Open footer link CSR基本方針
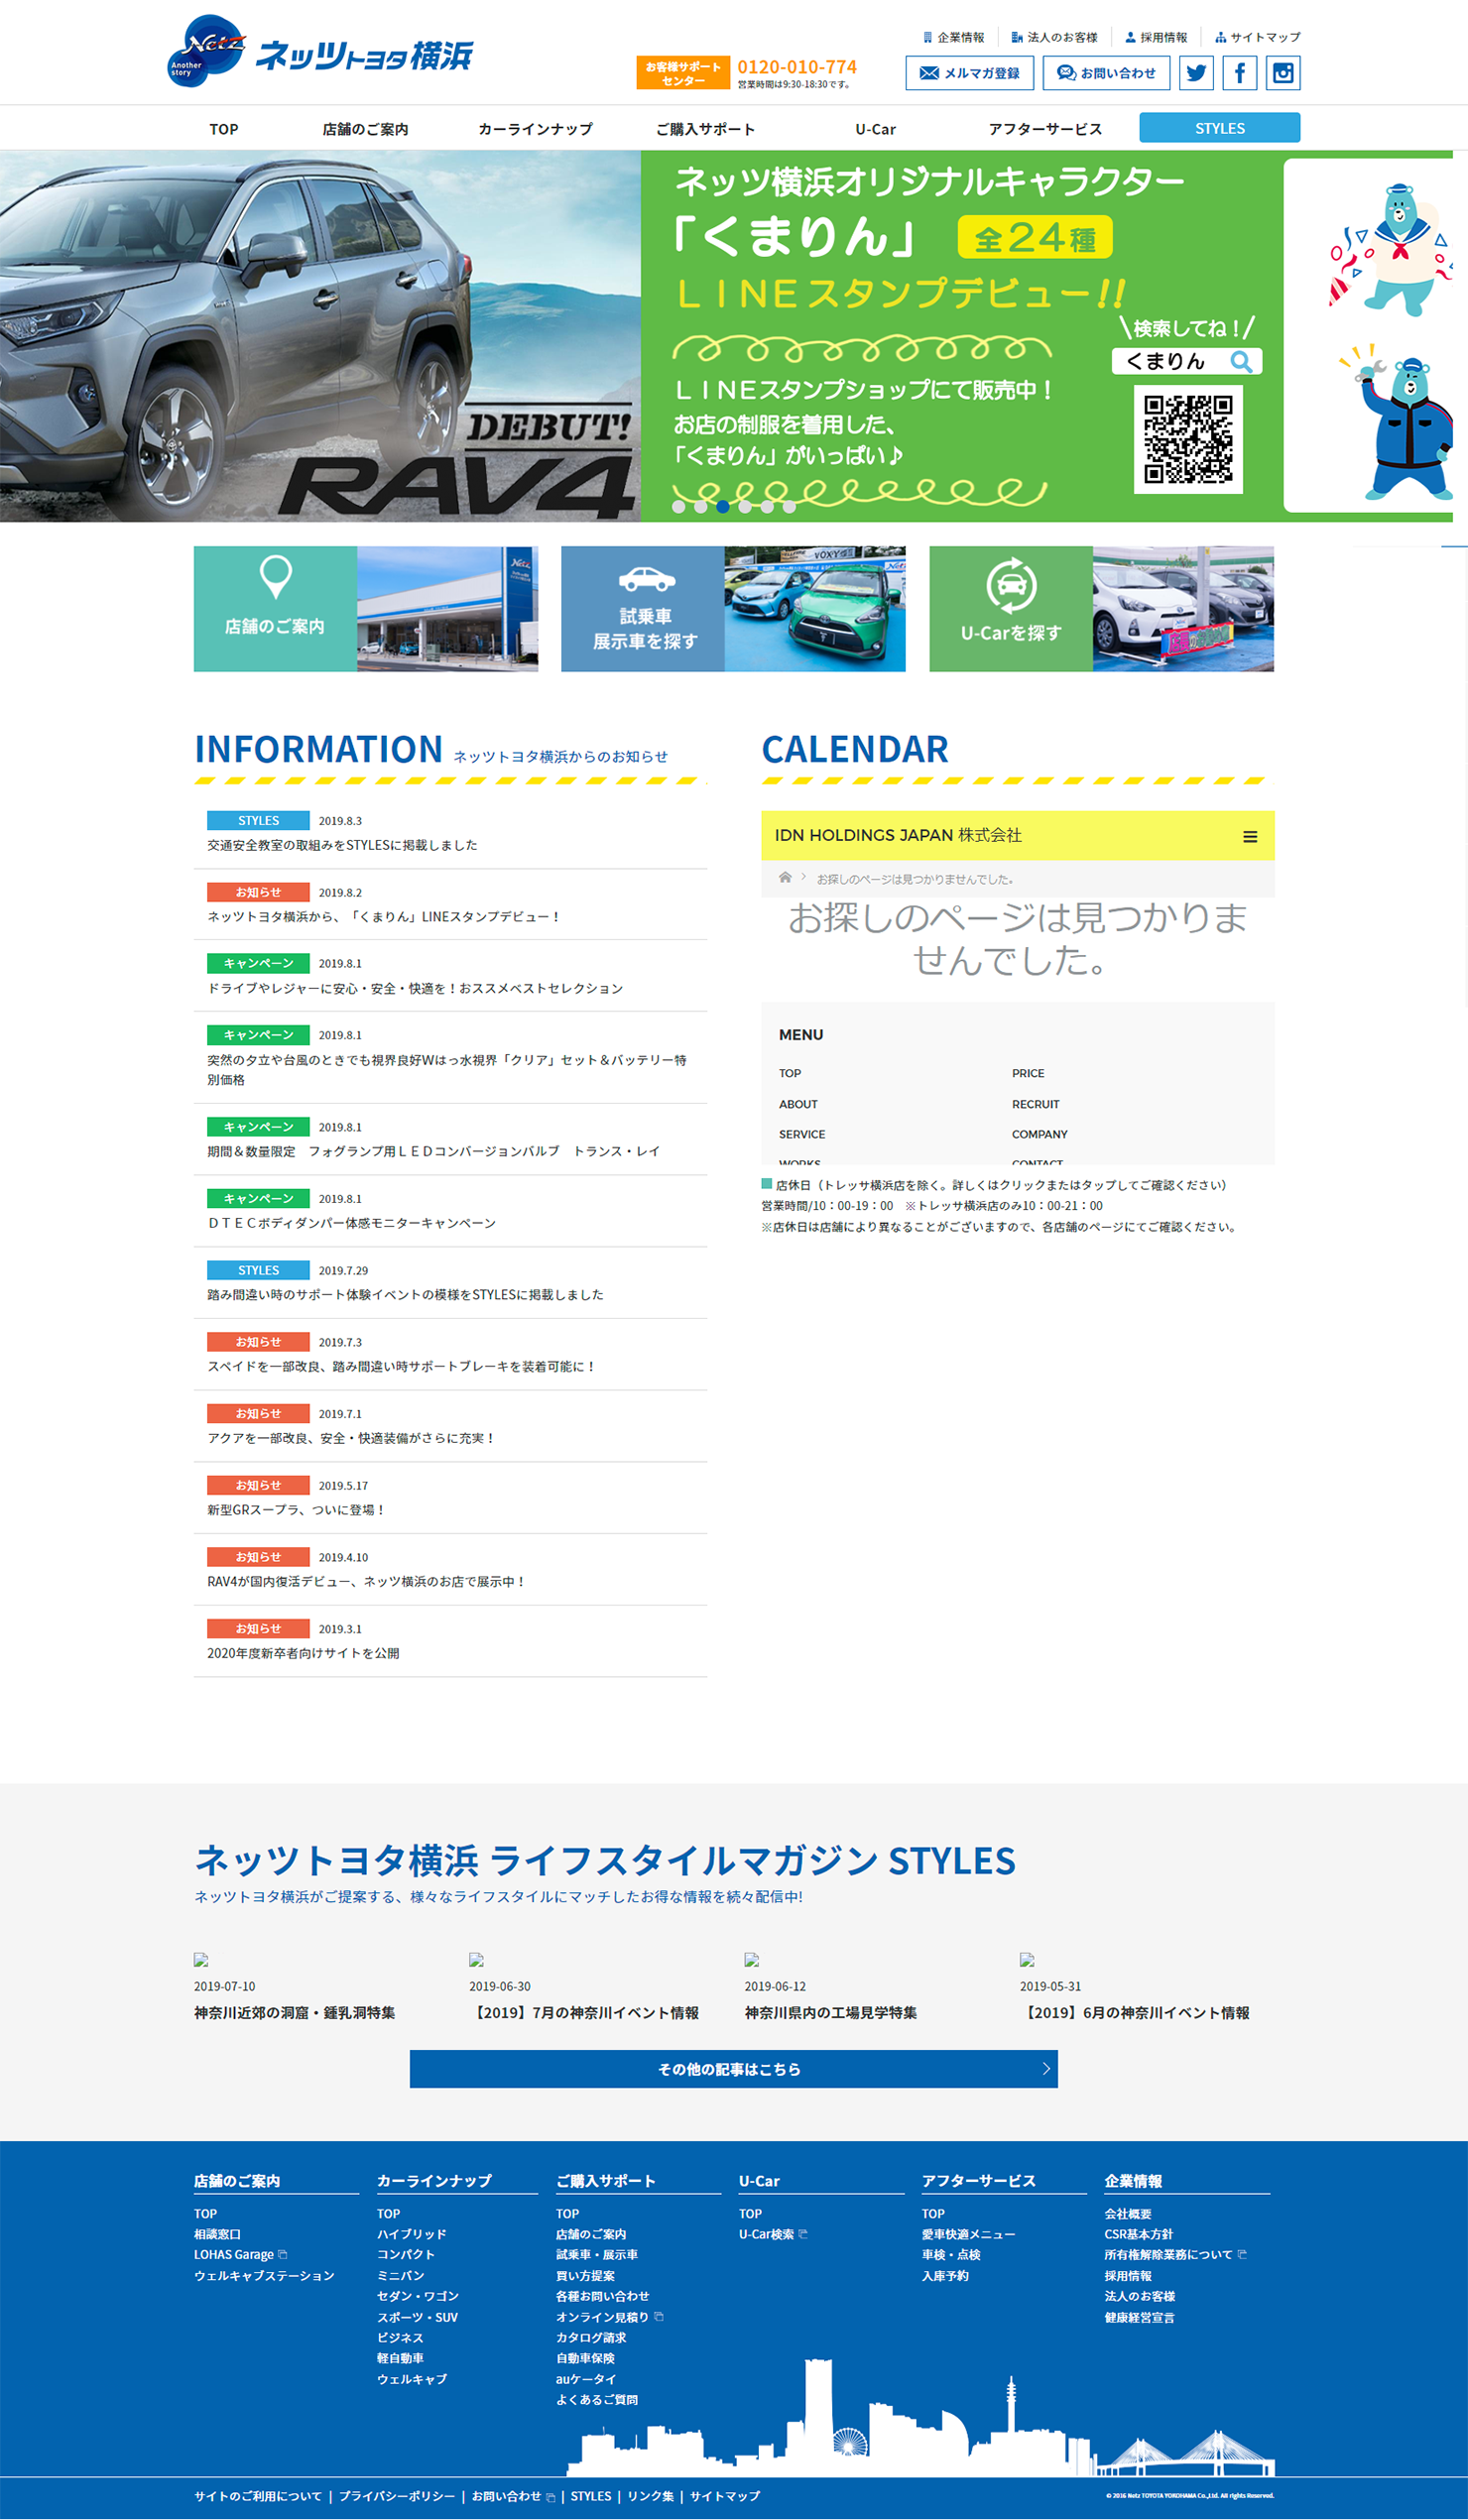Viewport: 1468px width, 2520px height. coord(1139,2234)
